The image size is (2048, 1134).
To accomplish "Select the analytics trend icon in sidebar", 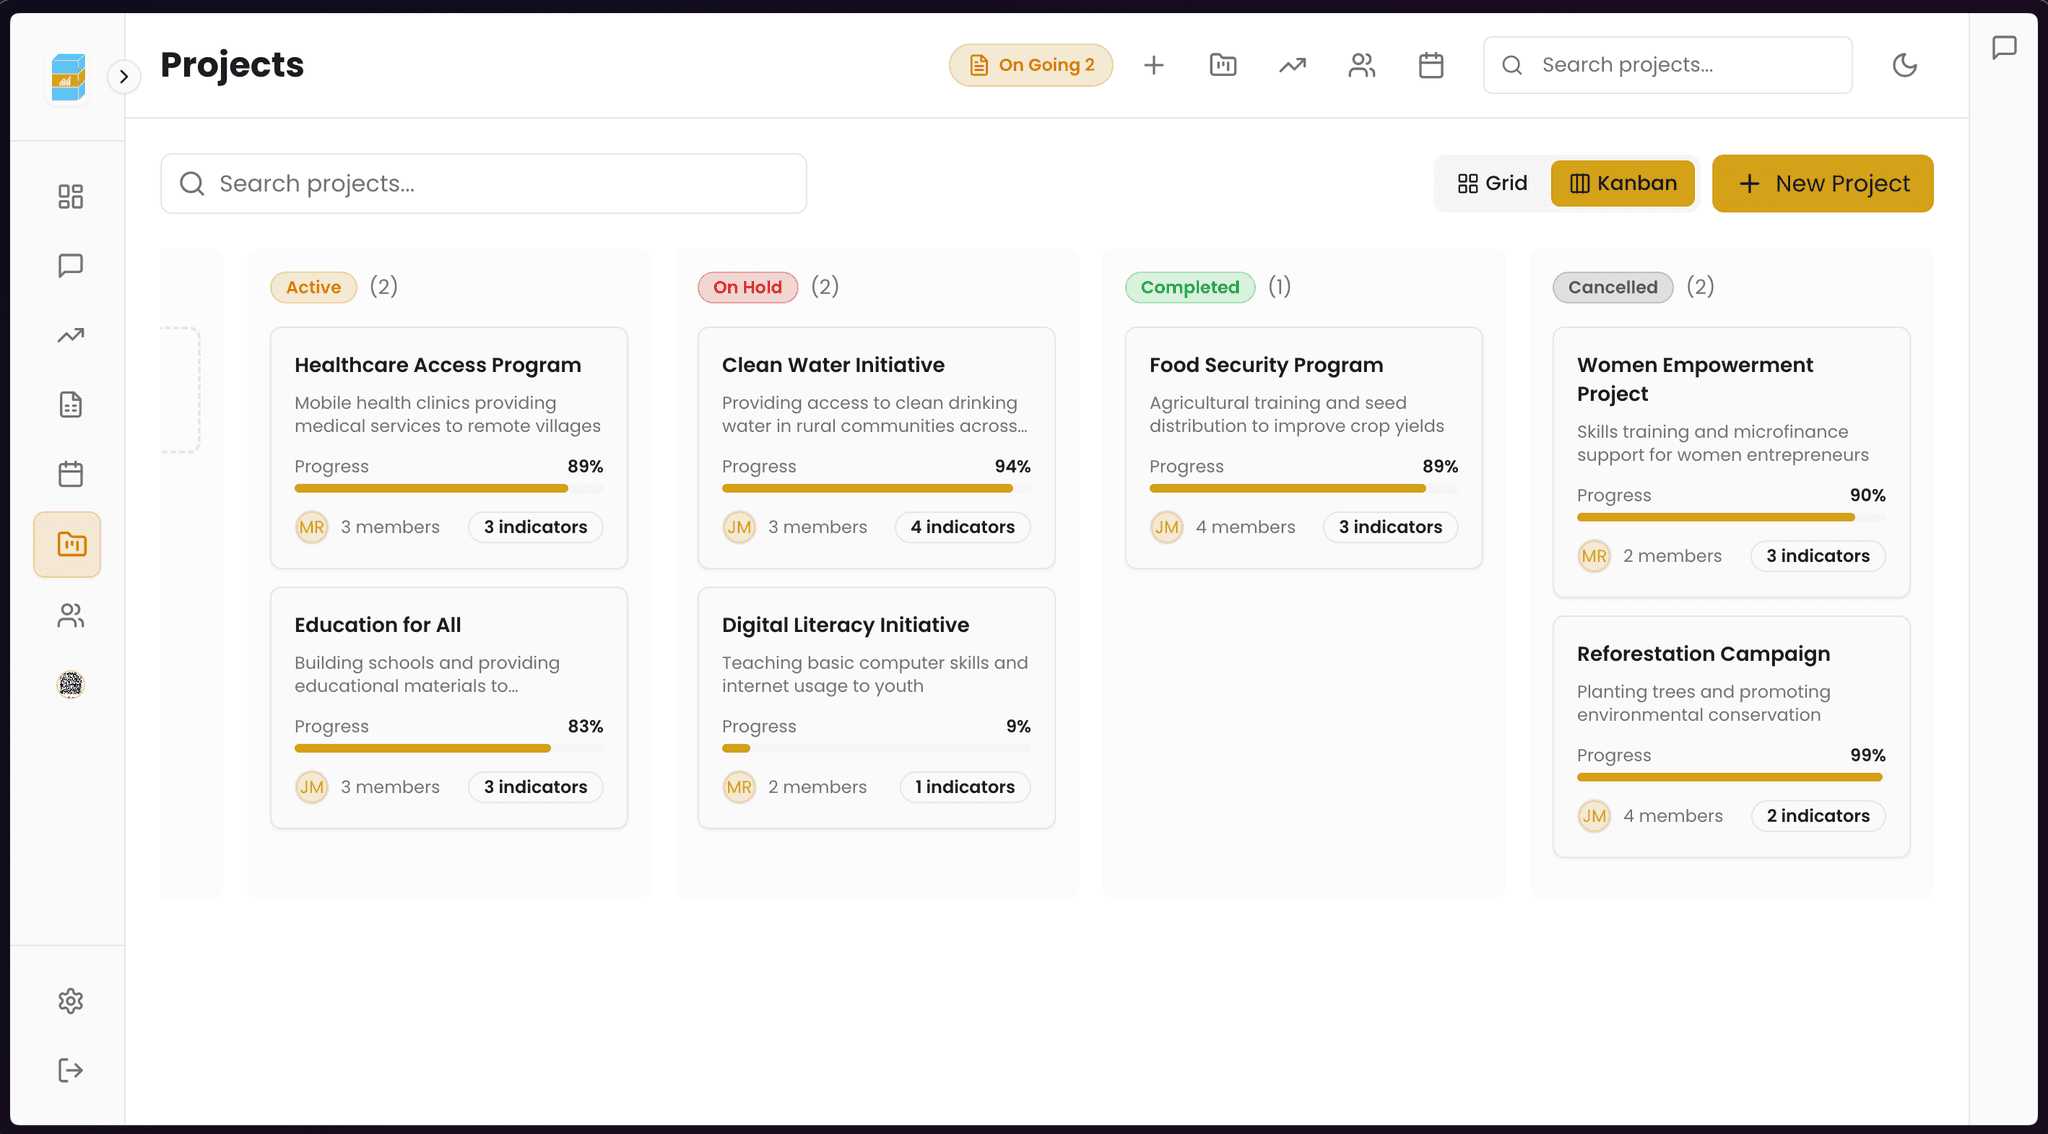I will tap(70, 335).
